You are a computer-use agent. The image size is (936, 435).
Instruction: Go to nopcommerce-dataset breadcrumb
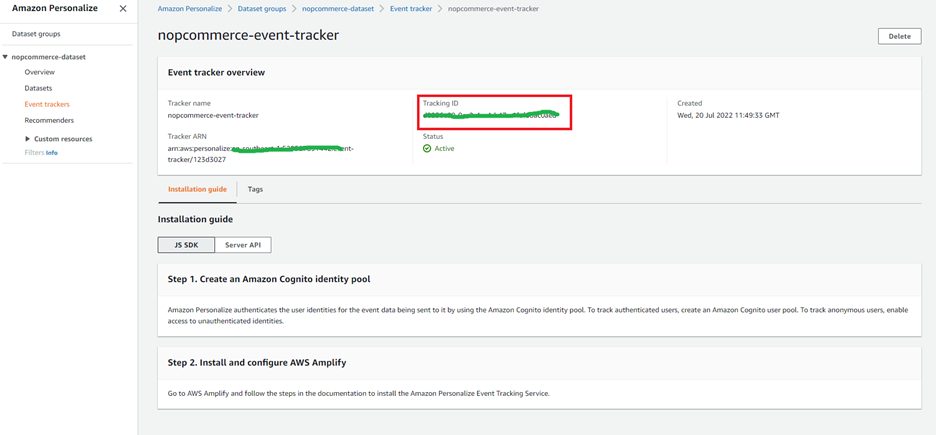[x=338, y=9]
